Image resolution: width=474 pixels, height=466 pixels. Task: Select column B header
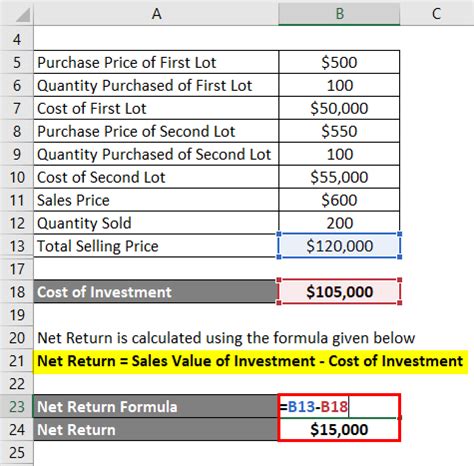339,13
